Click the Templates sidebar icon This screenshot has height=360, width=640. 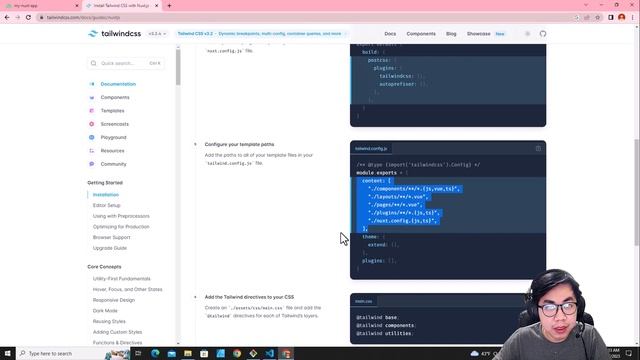(x=91, y=111)
